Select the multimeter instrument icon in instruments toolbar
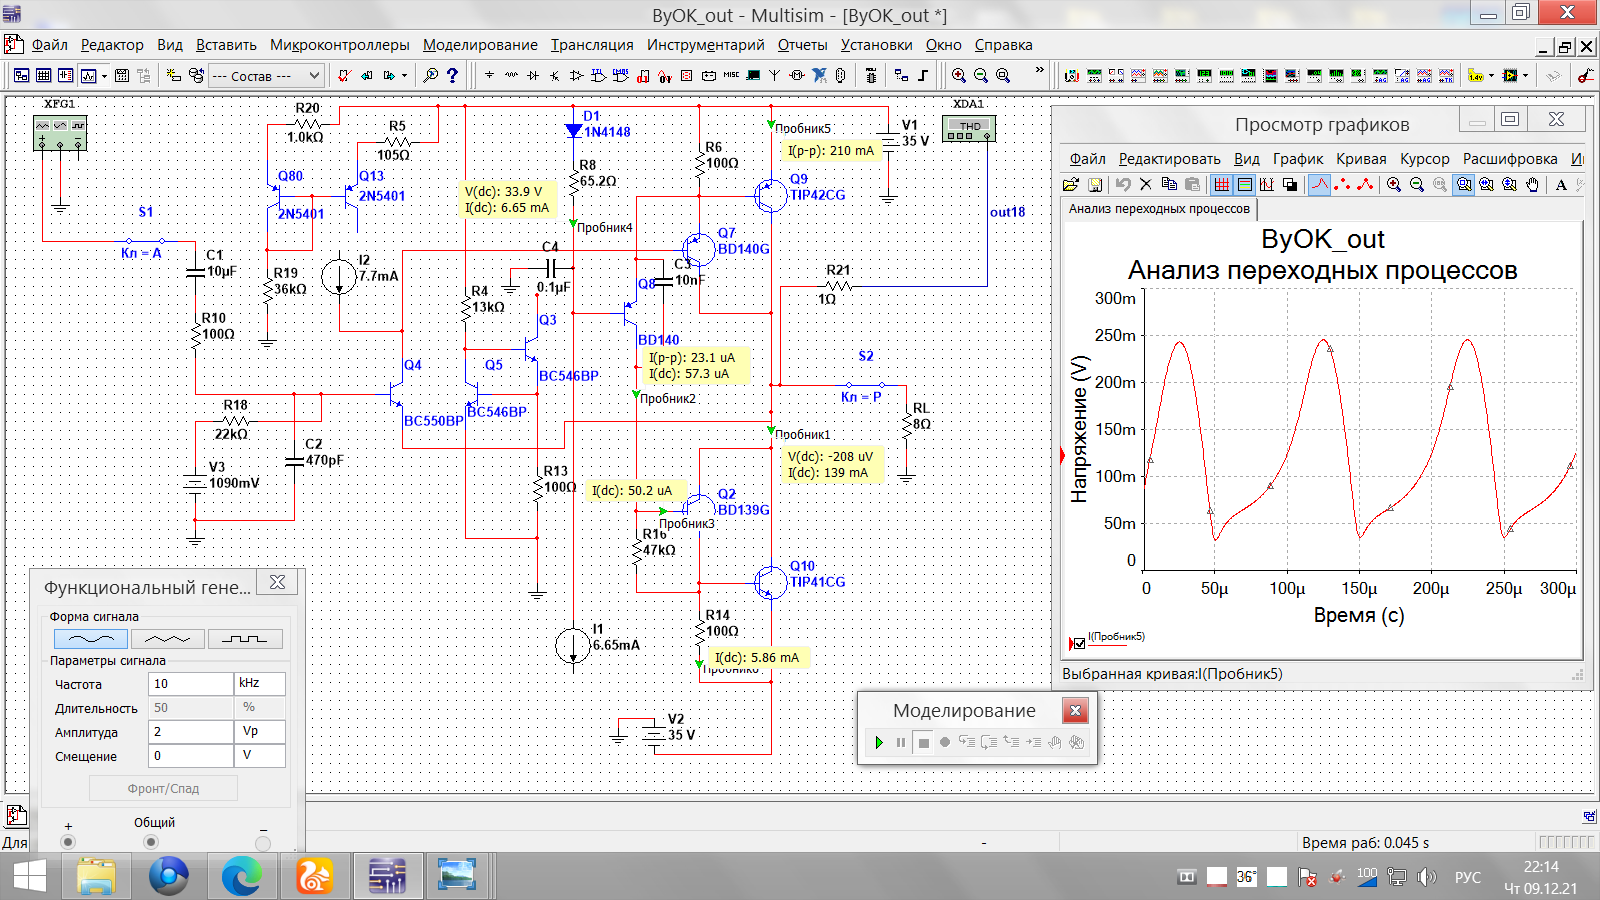 click(x=1071, y=75)
